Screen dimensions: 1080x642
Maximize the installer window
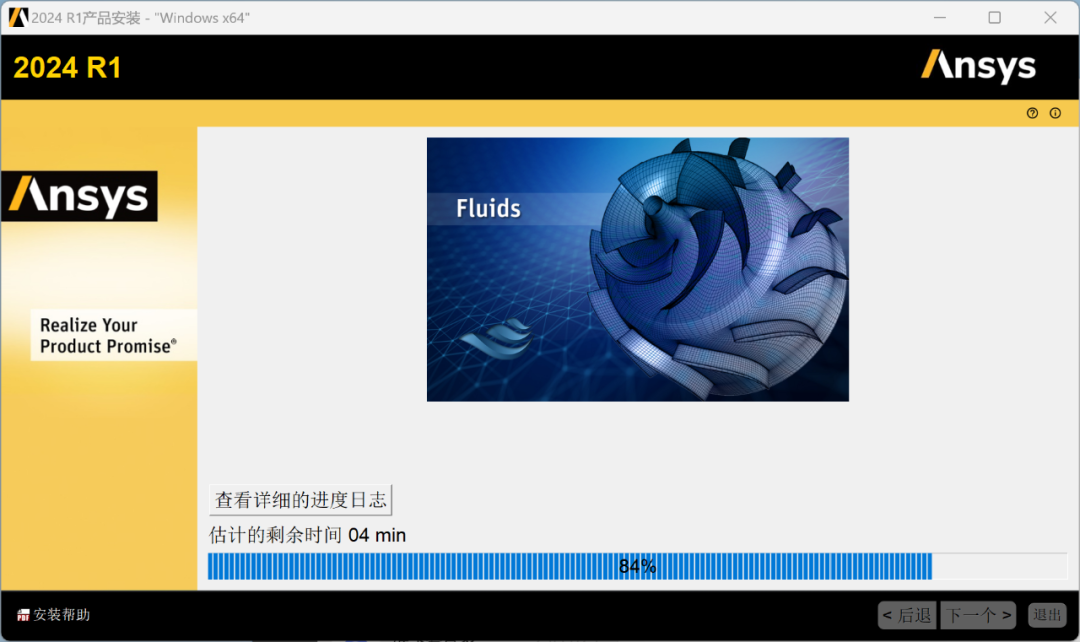995,17
